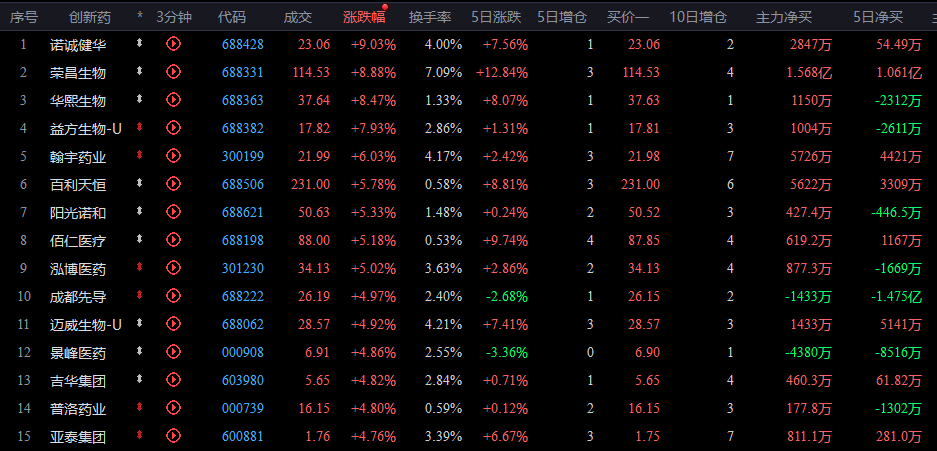Click the red marker icon beside 成都先导
This screenshot has width=937, height=451.
click(140, 294)
